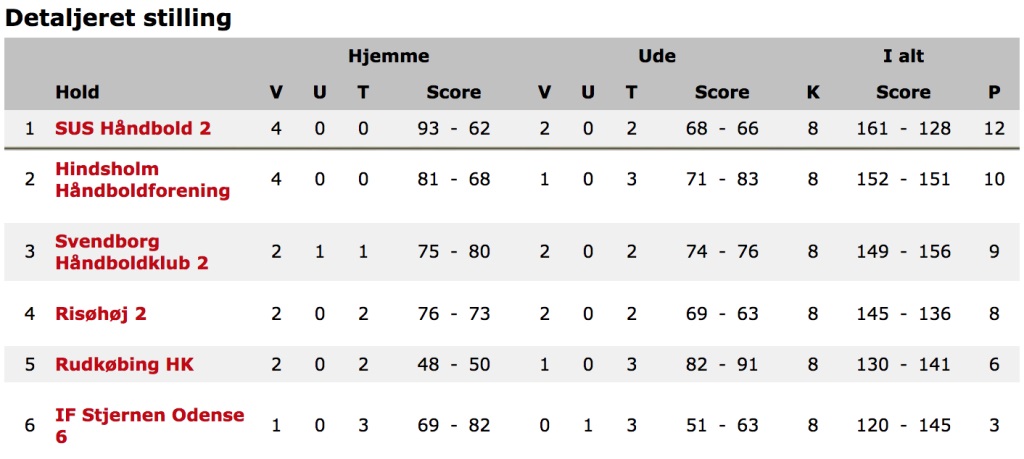Select Svendborg's home score 75 - 80

click(454, 251)
